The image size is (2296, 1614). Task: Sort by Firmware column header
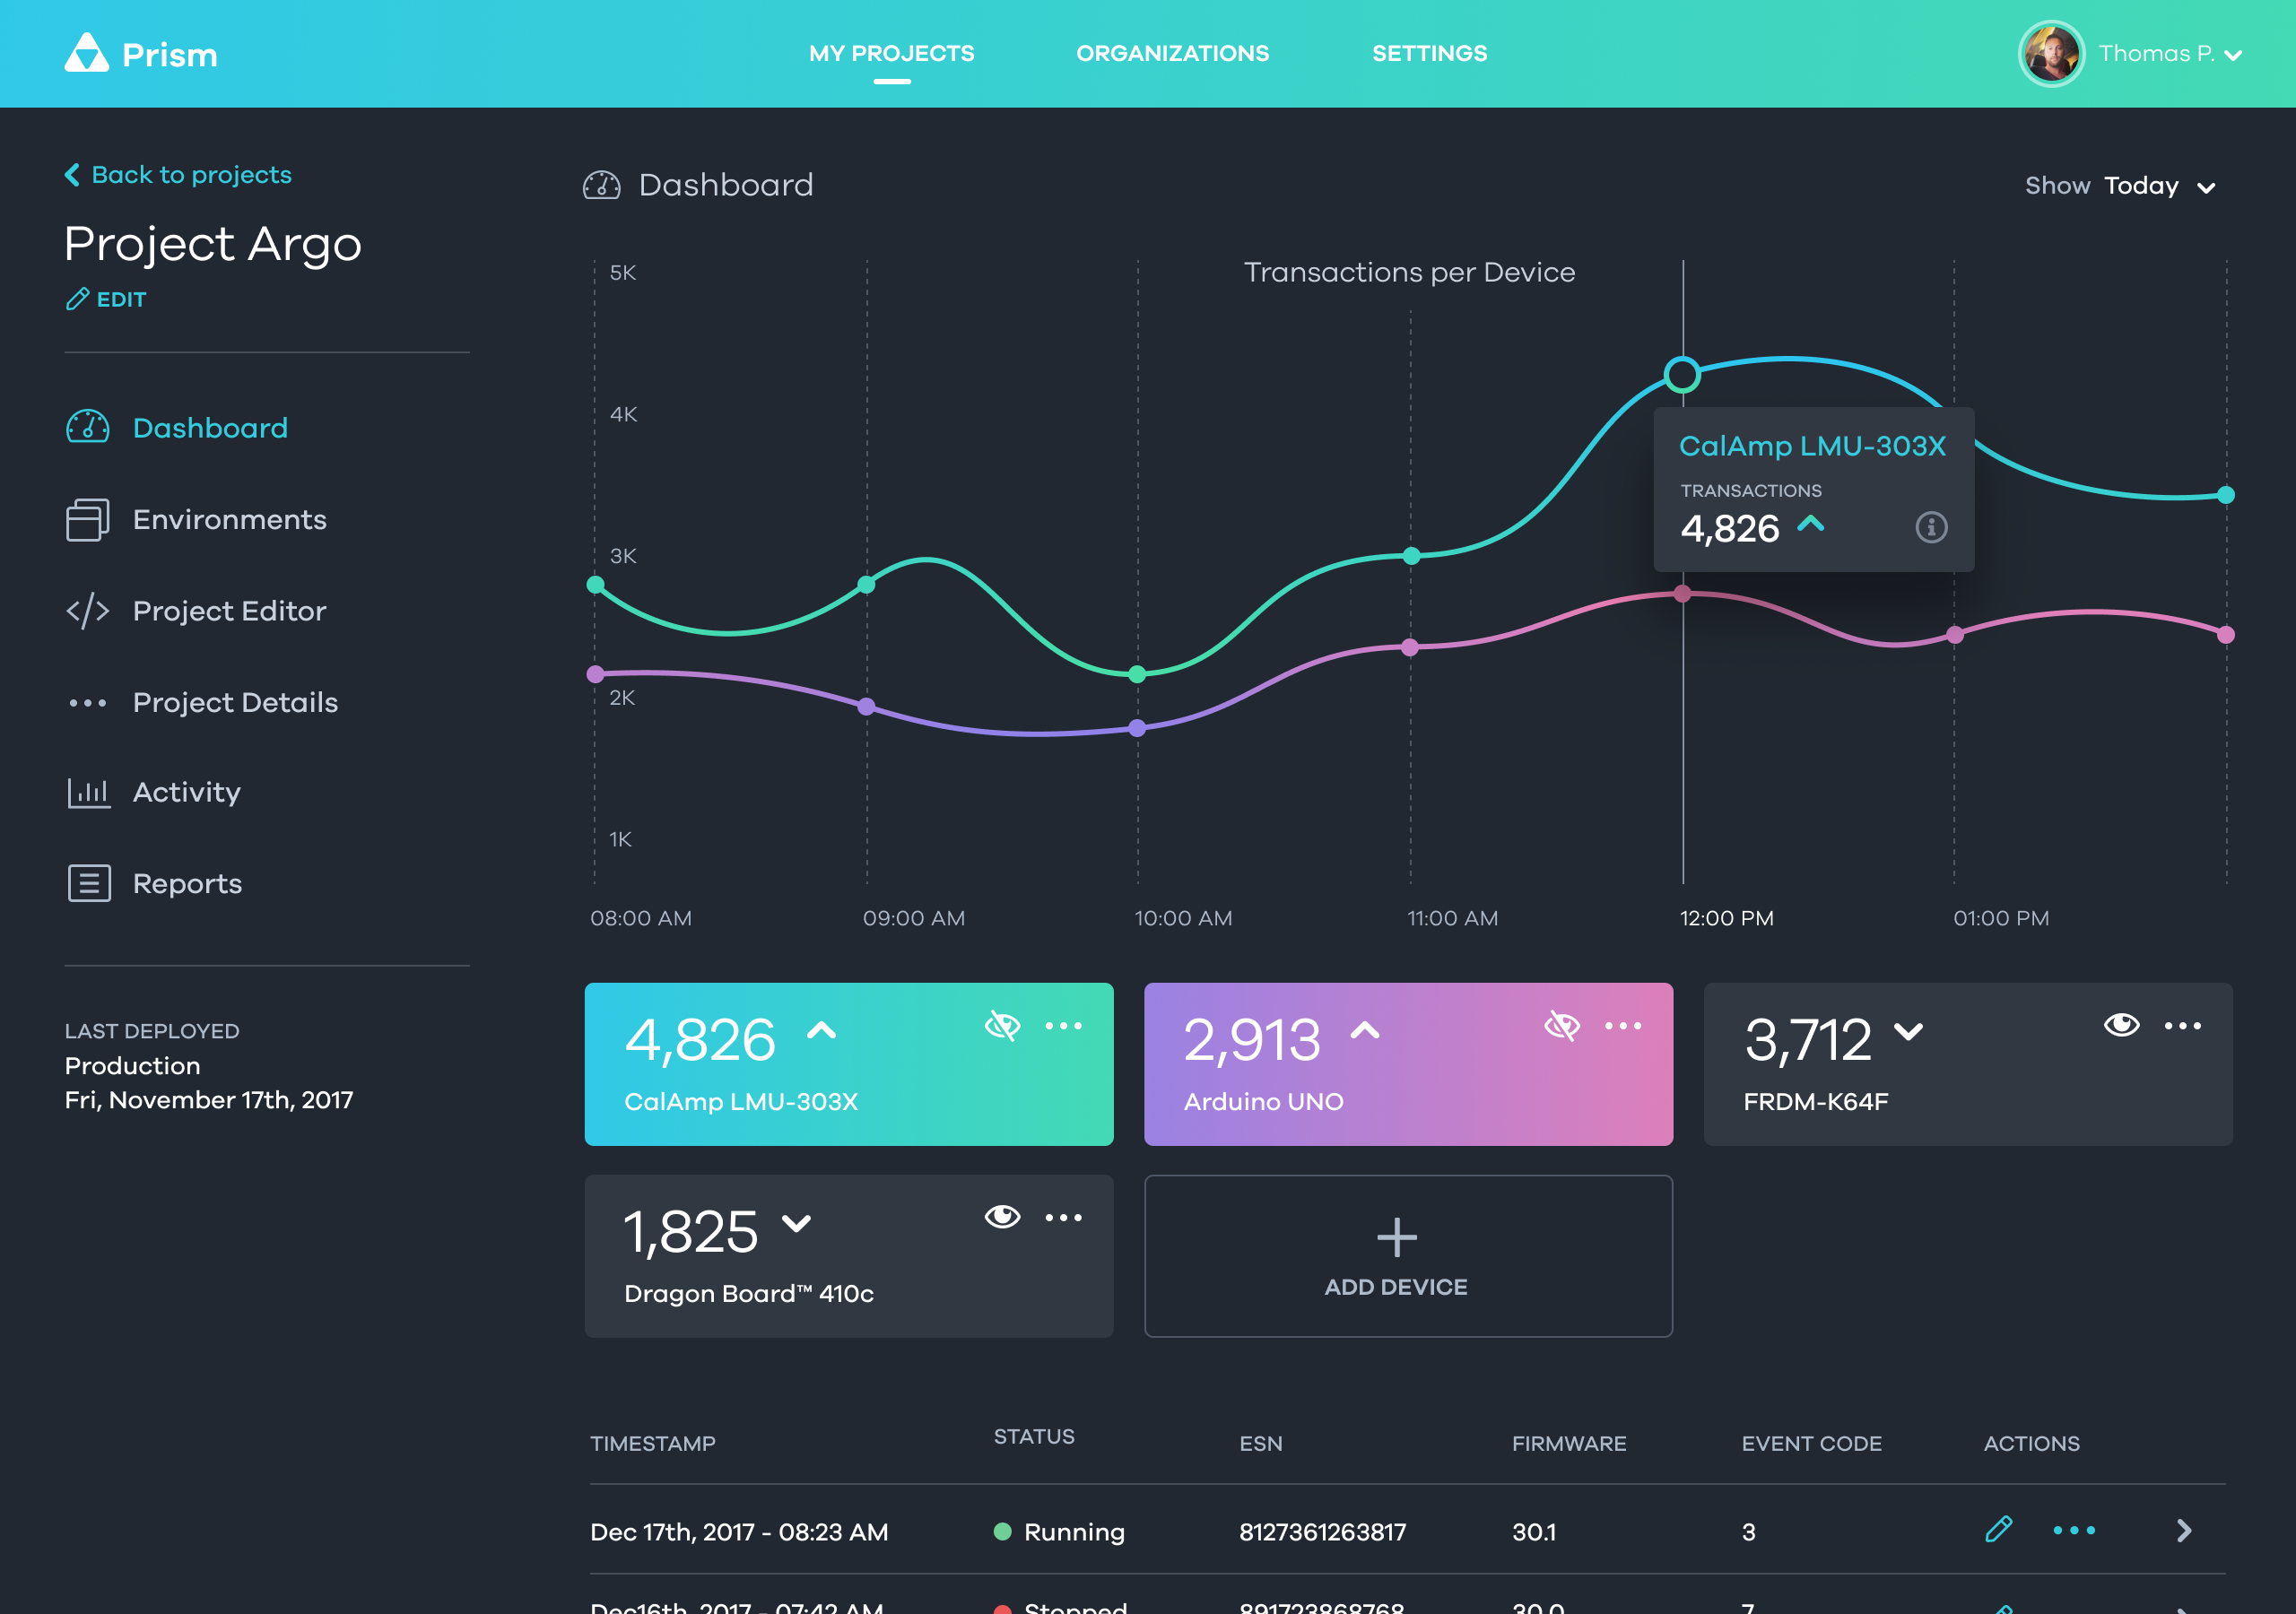(x=1568, y=1443)
